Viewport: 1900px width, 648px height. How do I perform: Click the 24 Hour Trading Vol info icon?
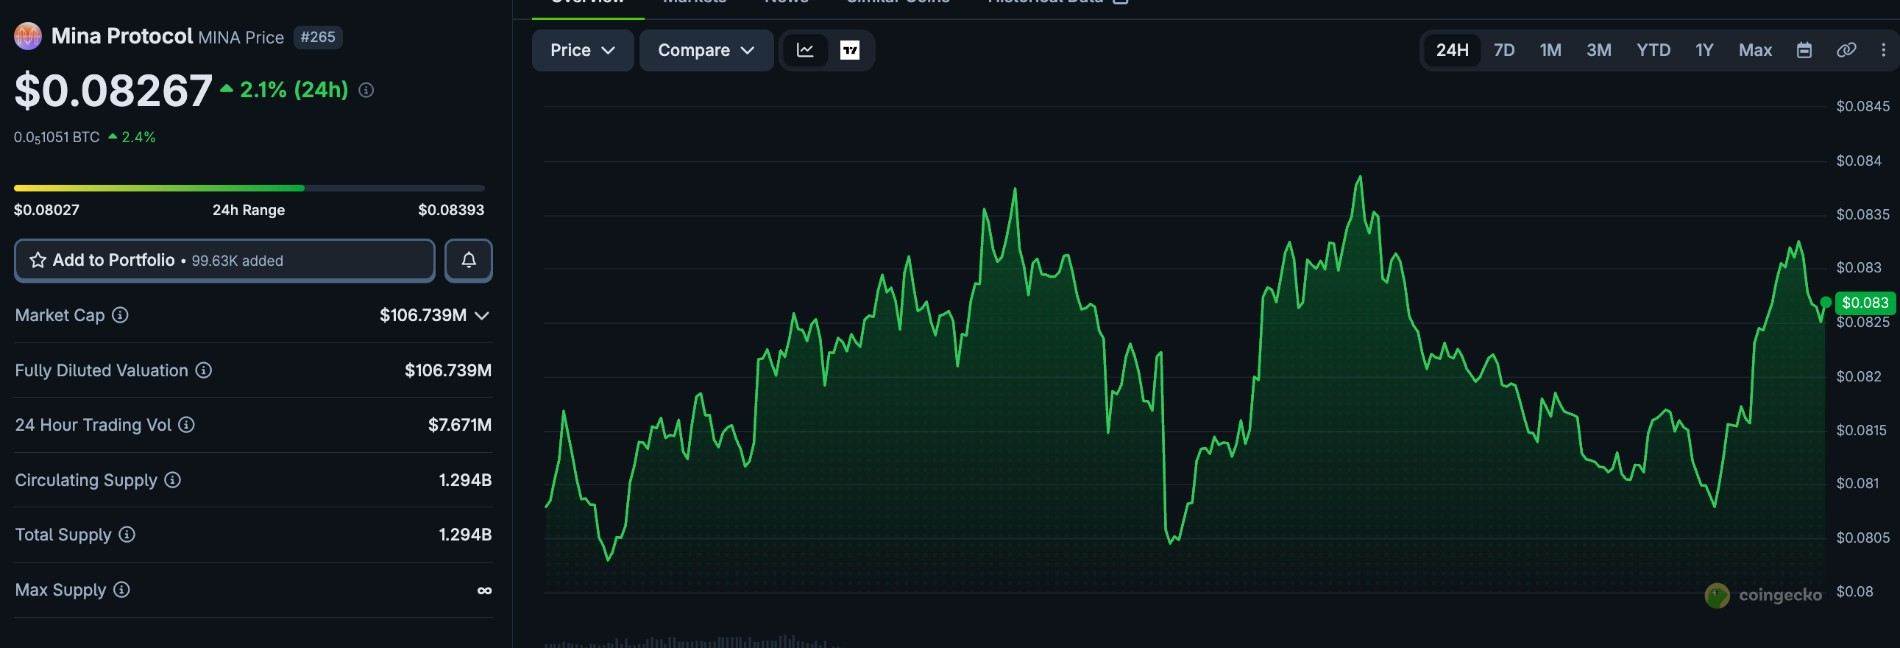[186, 425]
